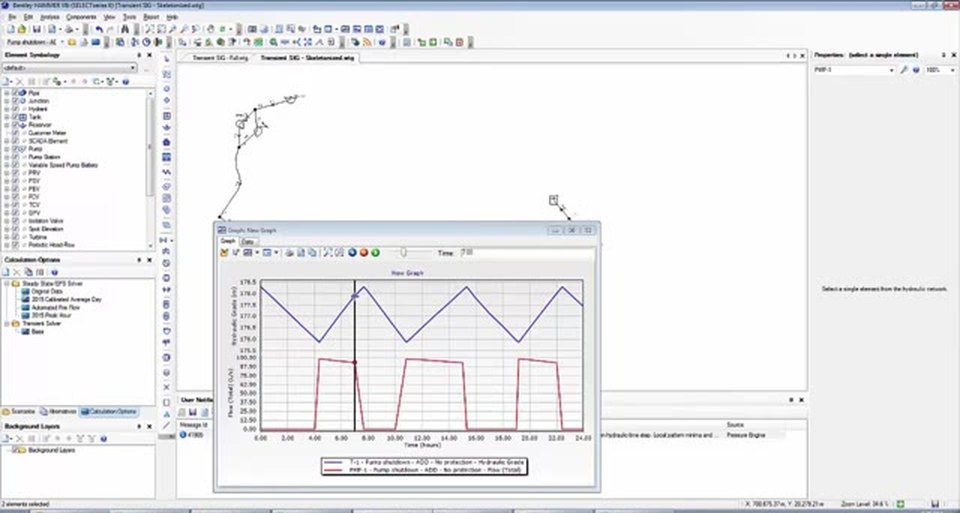Click the vertical time marker line on graph
This screenshot has height=513, width=960.
(354, 356)
